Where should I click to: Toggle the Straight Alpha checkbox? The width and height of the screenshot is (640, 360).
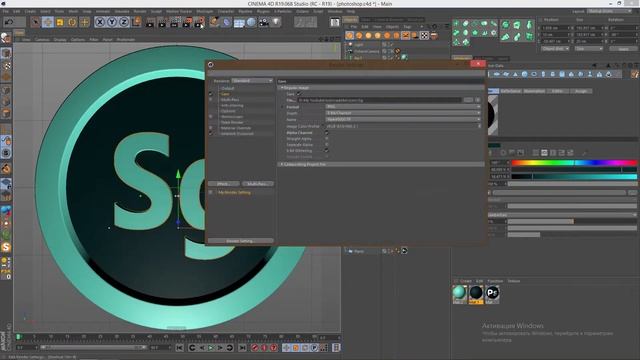[327, 139]
